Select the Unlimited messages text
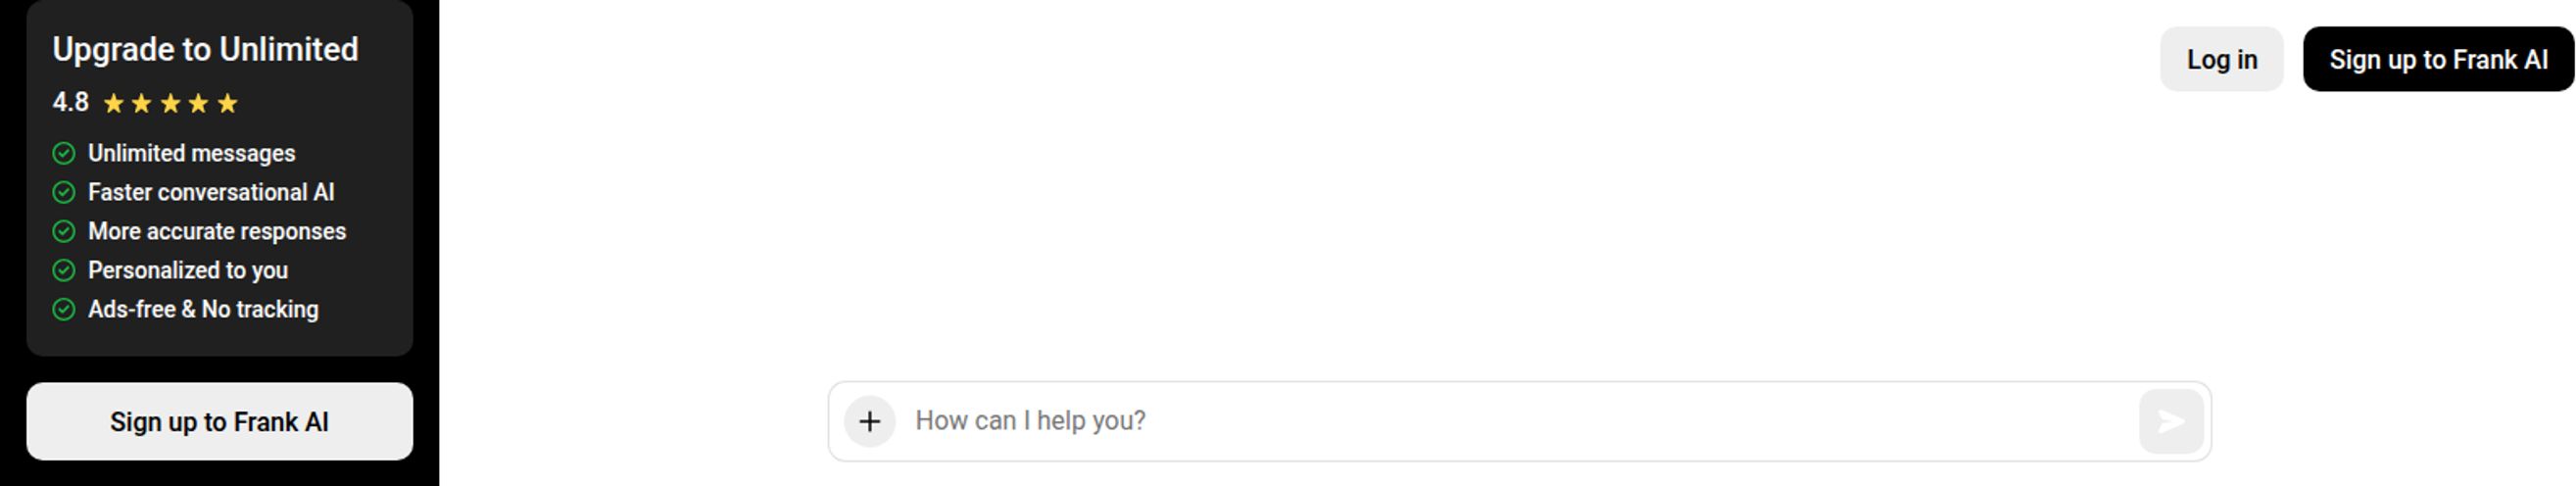2576x486 pixels. (191, 153)
